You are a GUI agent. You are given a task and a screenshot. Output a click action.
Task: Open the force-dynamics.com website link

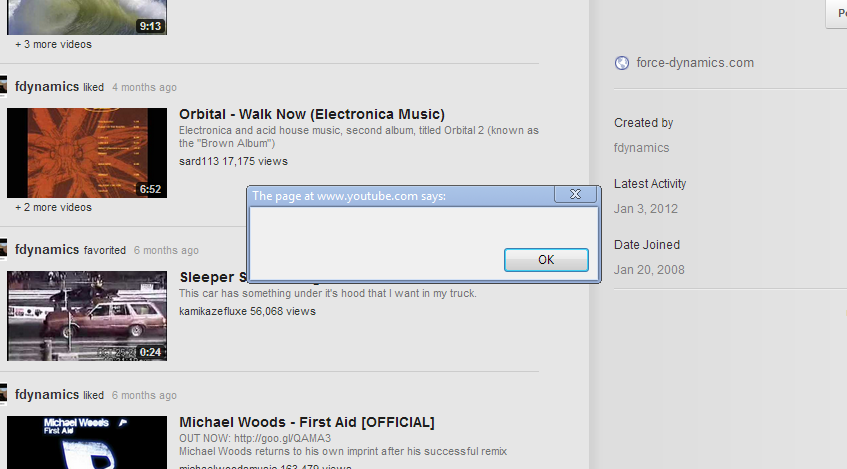pos(694,63)
